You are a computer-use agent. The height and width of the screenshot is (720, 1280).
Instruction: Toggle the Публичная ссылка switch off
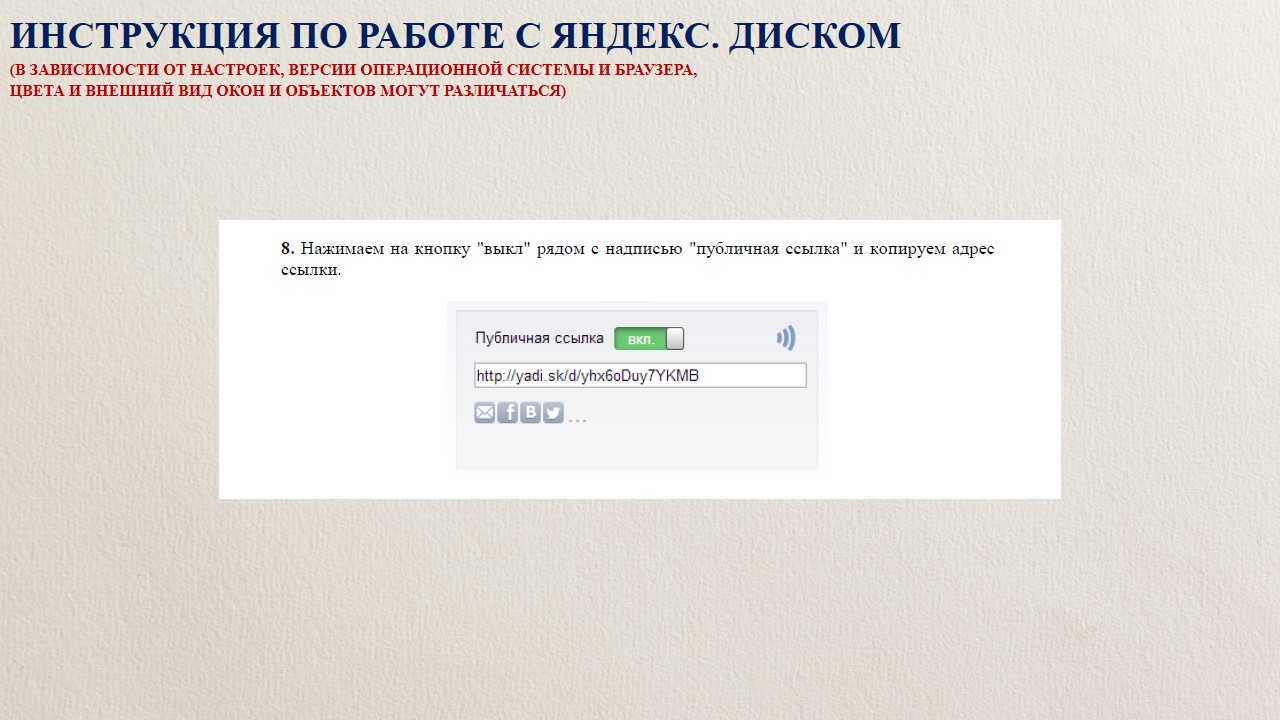pyautogui.click(x=649, y=339)
